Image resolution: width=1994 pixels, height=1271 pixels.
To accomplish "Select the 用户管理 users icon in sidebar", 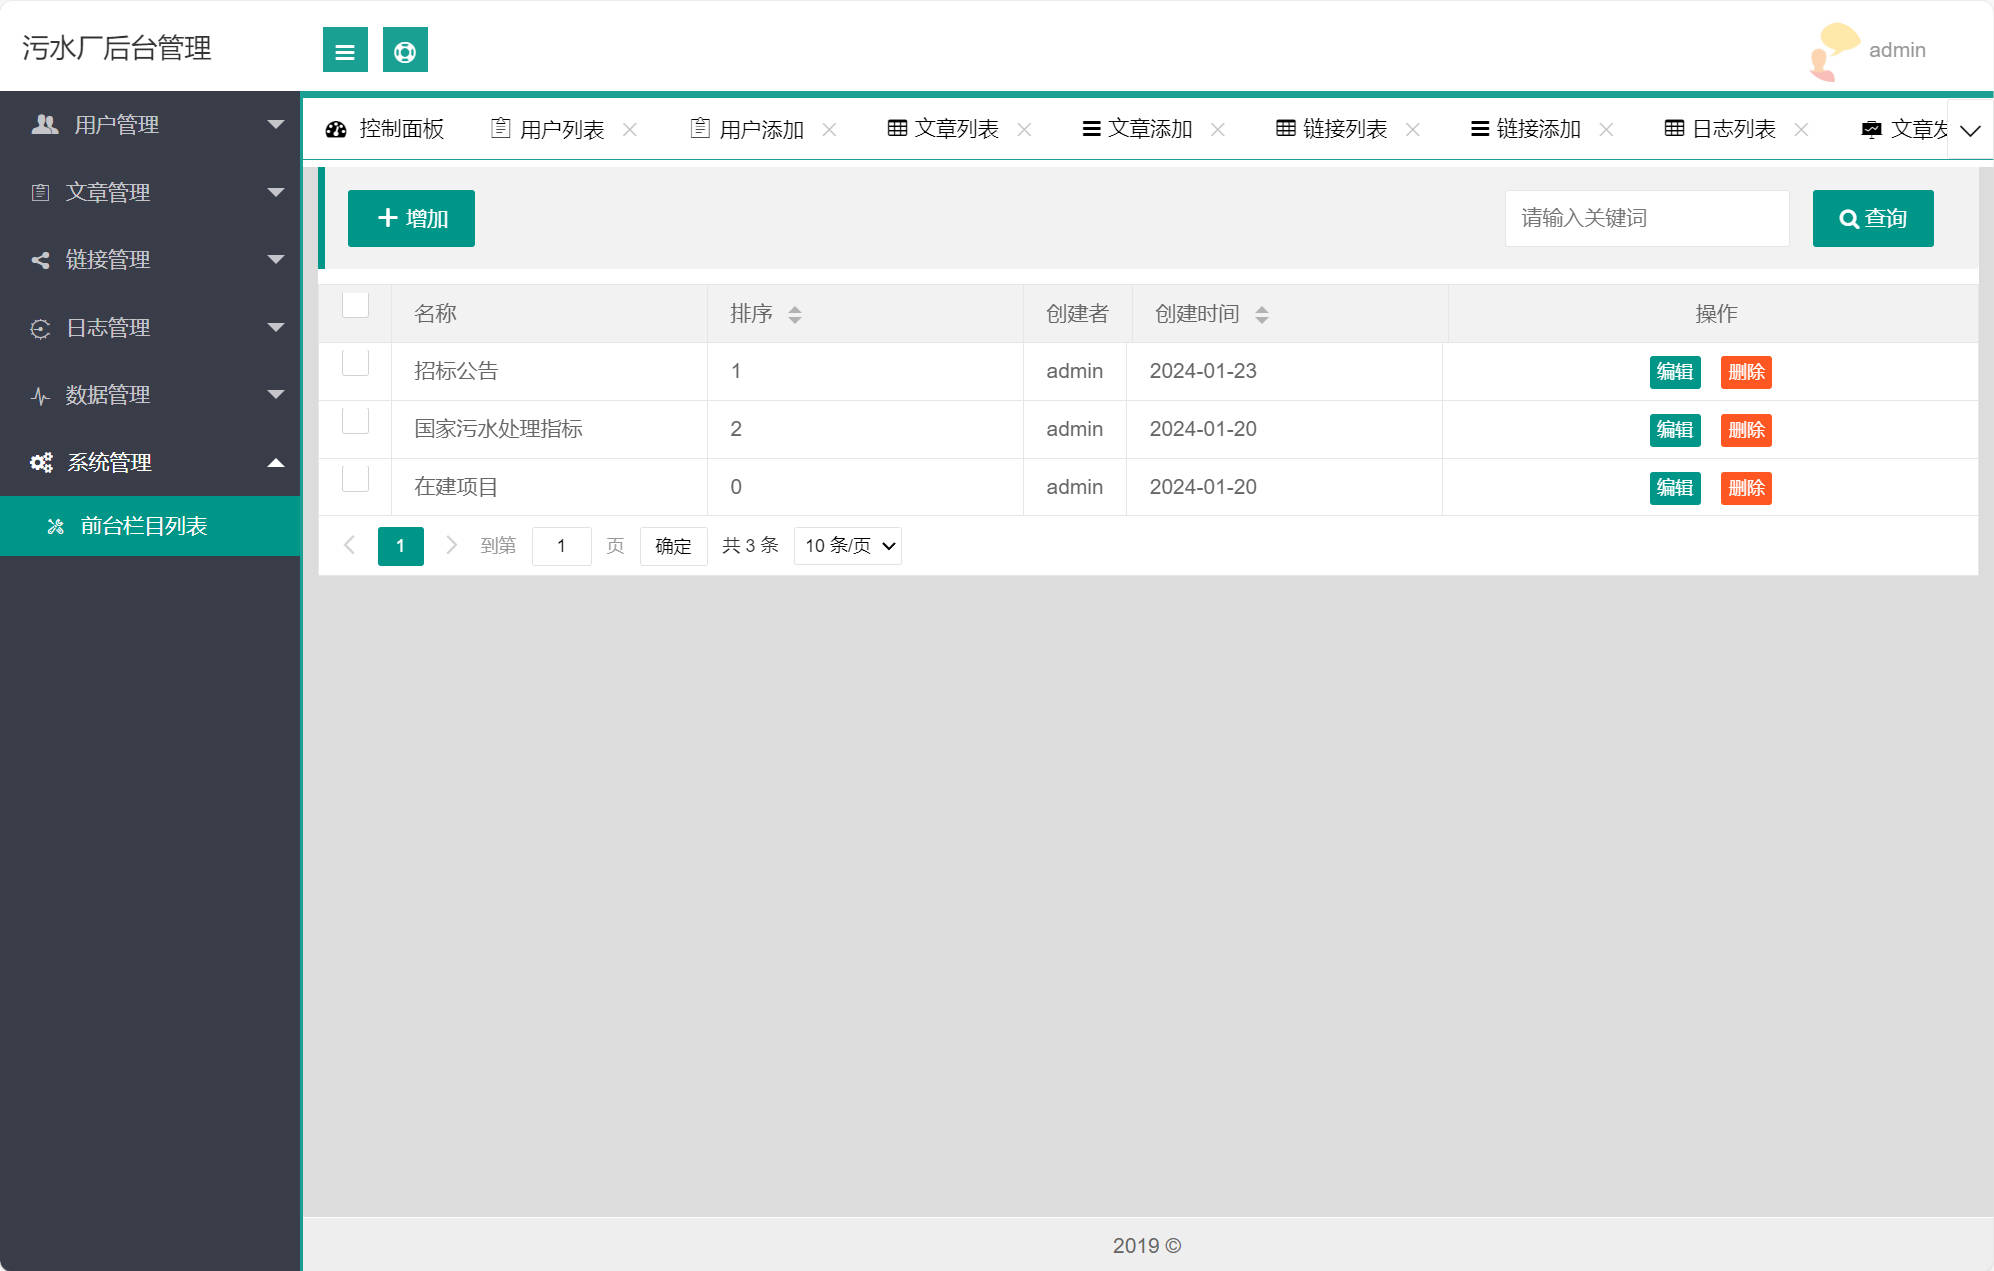I will [x=44, y=124].
